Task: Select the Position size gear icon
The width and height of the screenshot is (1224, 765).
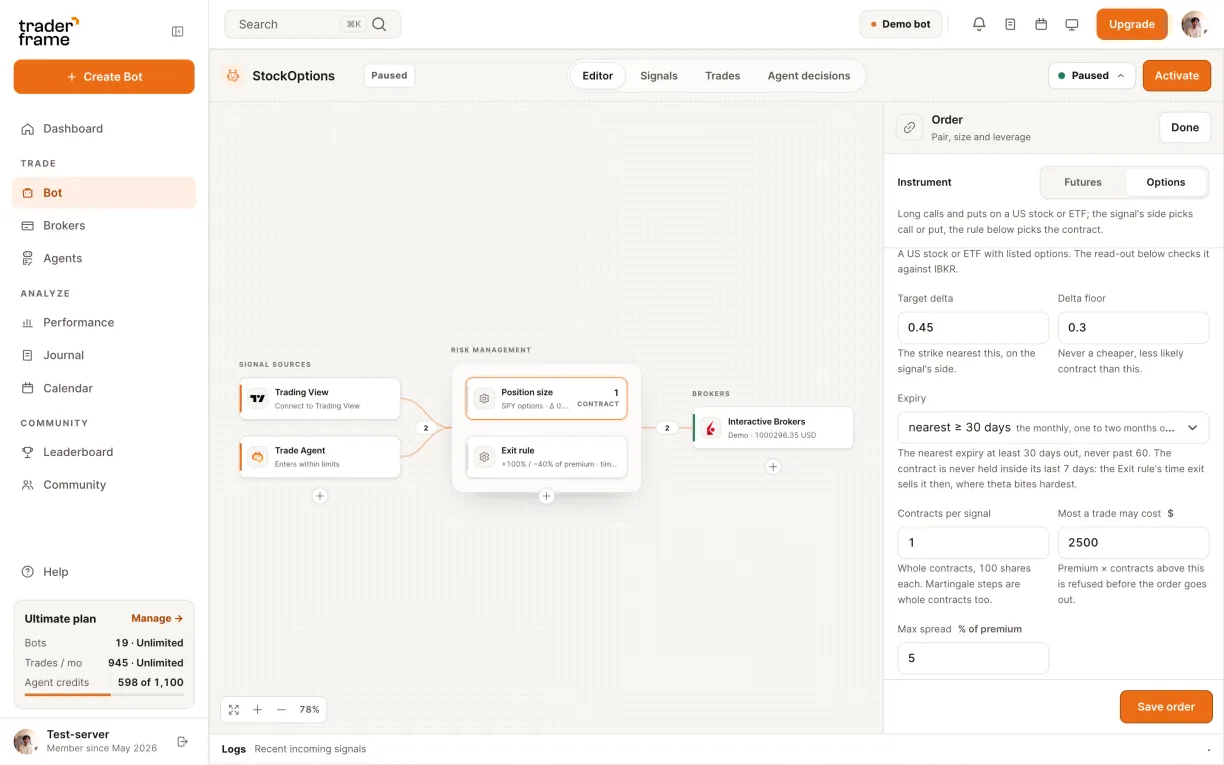Action: [x=484, y=398]
